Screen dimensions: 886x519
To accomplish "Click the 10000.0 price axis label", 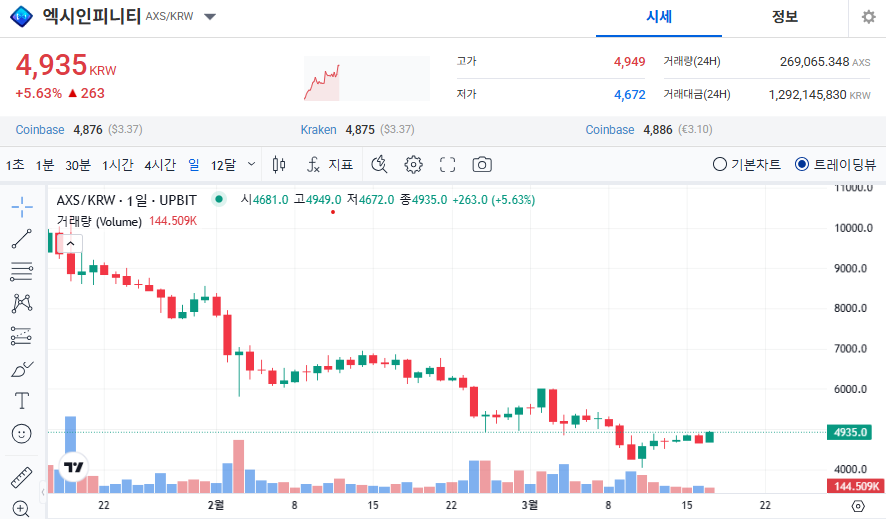I will 853,228.
